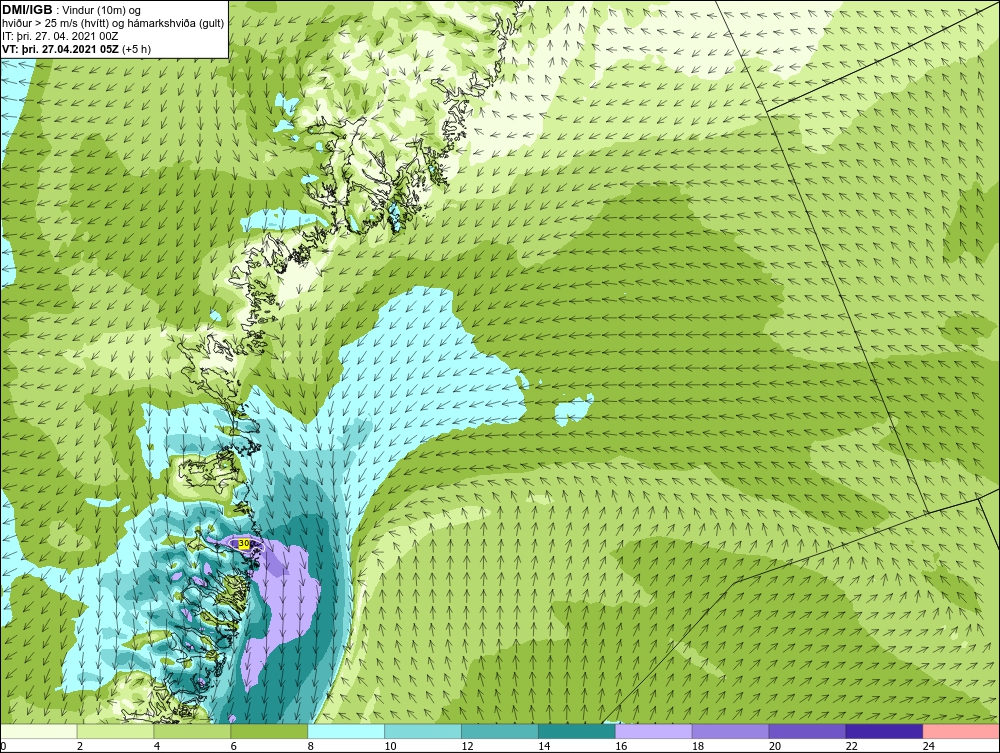Click the 10-12 m/s turquoise legend swatch
The height and width of the screenshot is (753, 1000).
click(x=423, y=731)
